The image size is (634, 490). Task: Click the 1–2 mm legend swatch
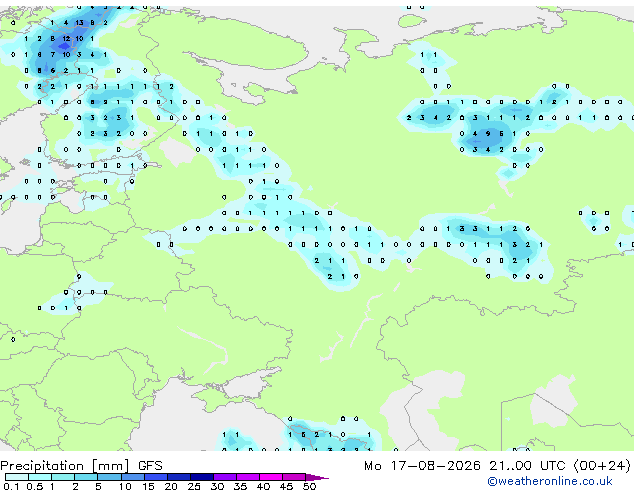click(63, 477)
